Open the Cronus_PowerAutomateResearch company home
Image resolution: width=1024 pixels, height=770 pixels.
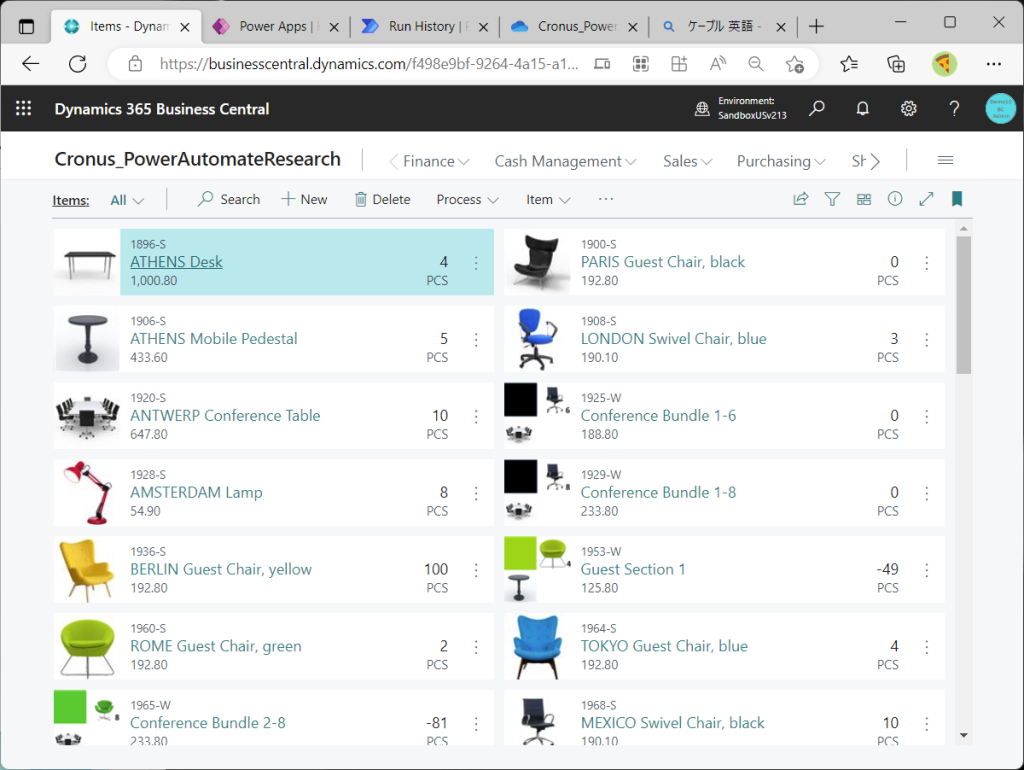point(198,159)
